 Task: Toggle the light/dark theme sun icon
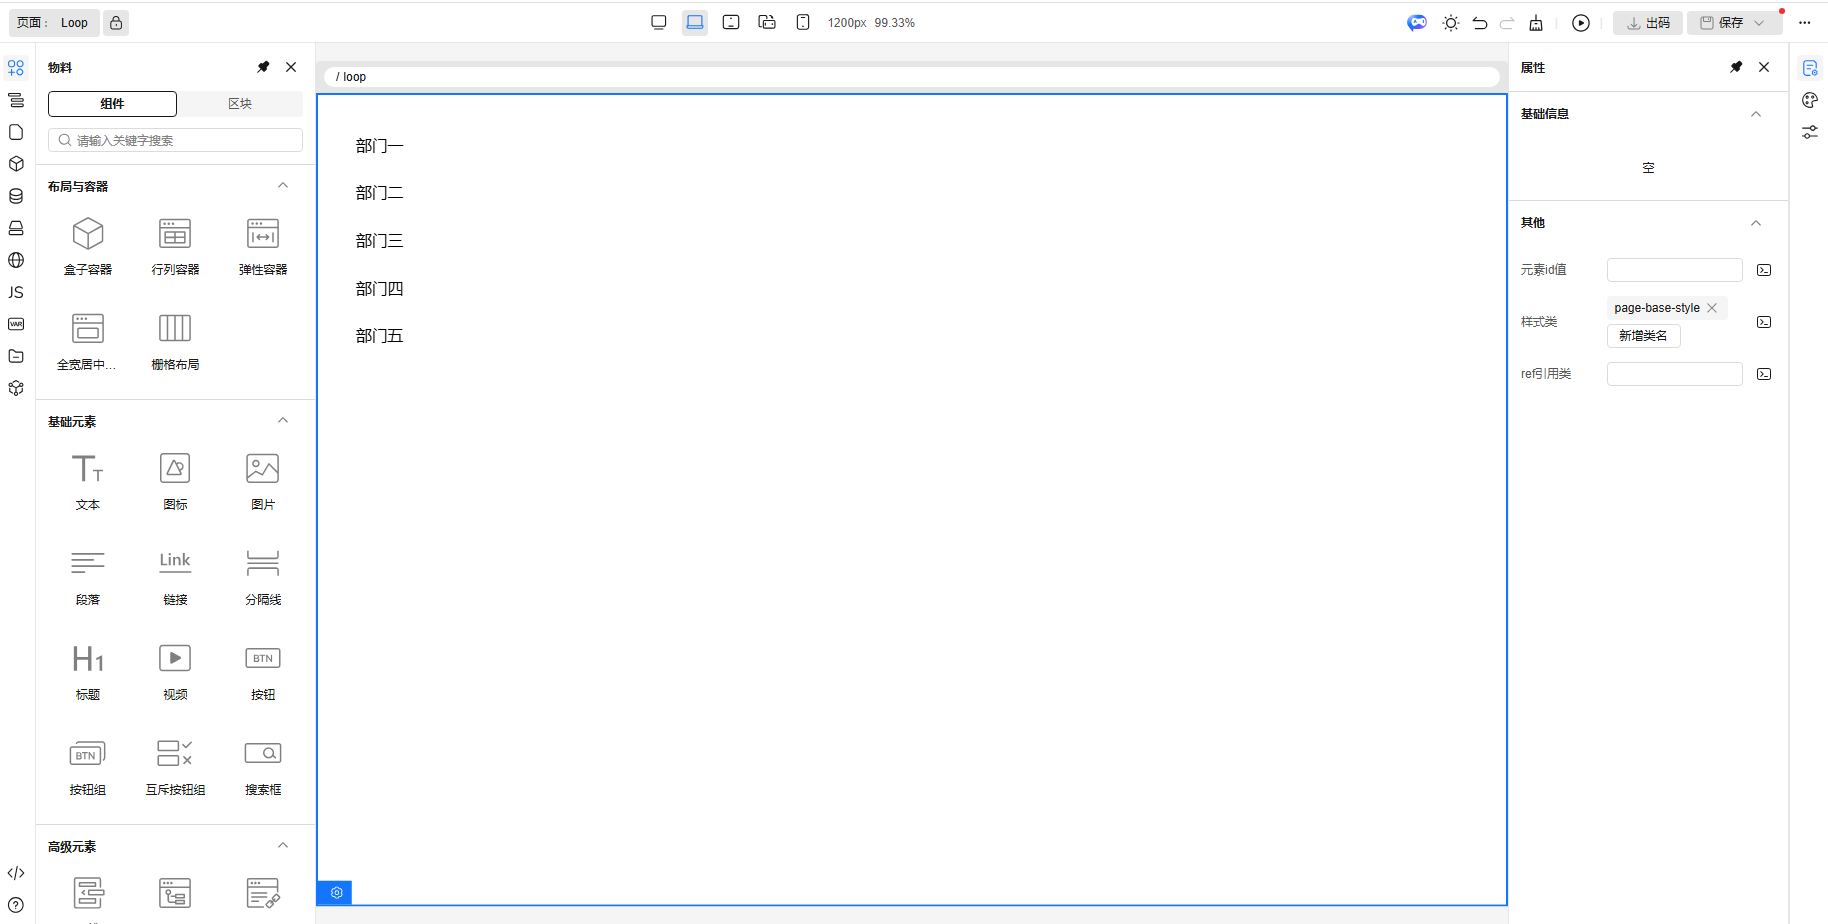(1450, 23)
